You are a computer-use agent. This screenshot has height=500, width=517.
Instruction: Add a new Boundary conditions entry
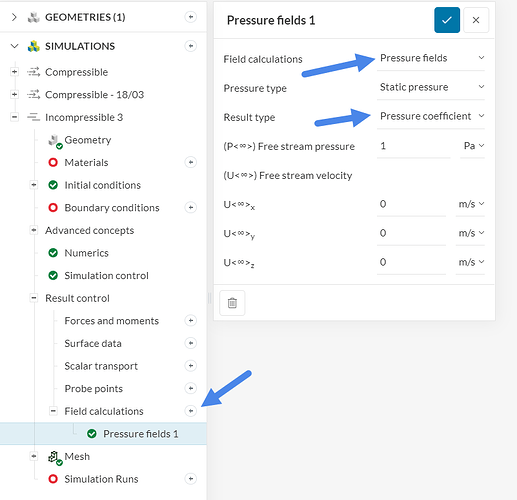point(191,207)
